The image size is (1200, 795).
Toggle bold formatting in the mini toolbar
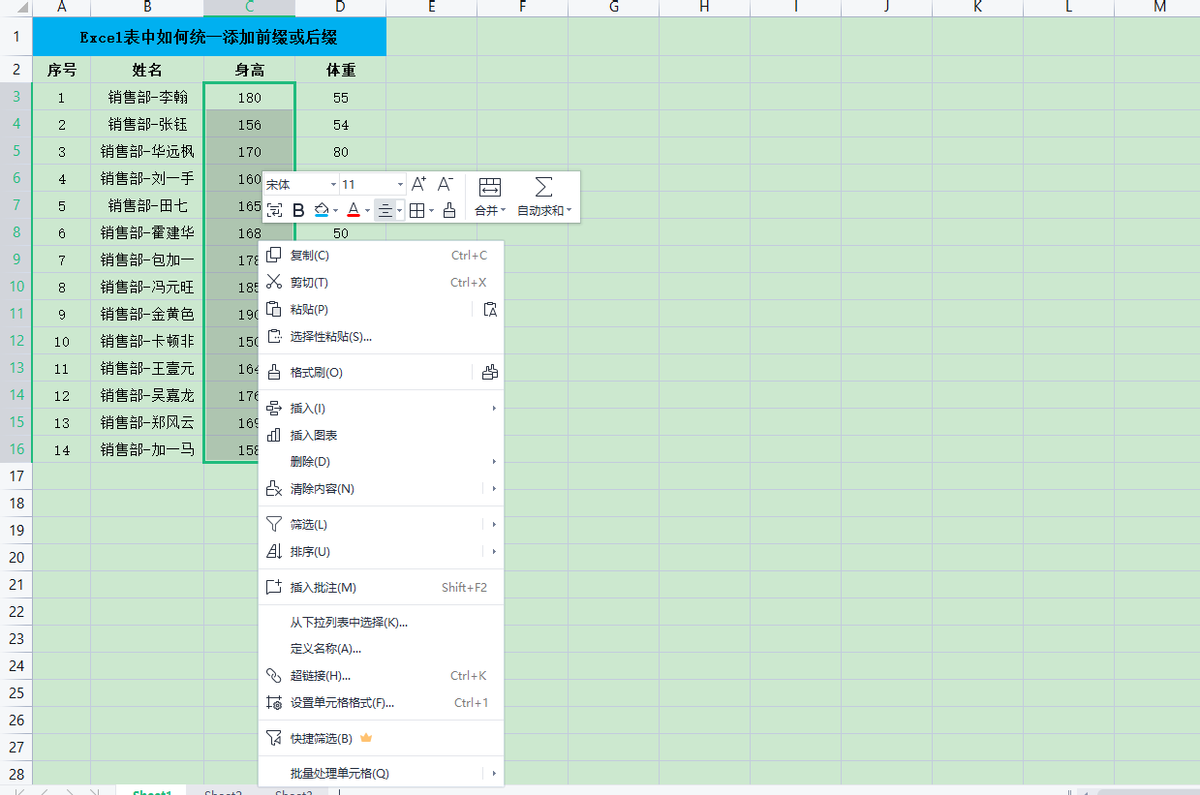(x=298, y=210)
